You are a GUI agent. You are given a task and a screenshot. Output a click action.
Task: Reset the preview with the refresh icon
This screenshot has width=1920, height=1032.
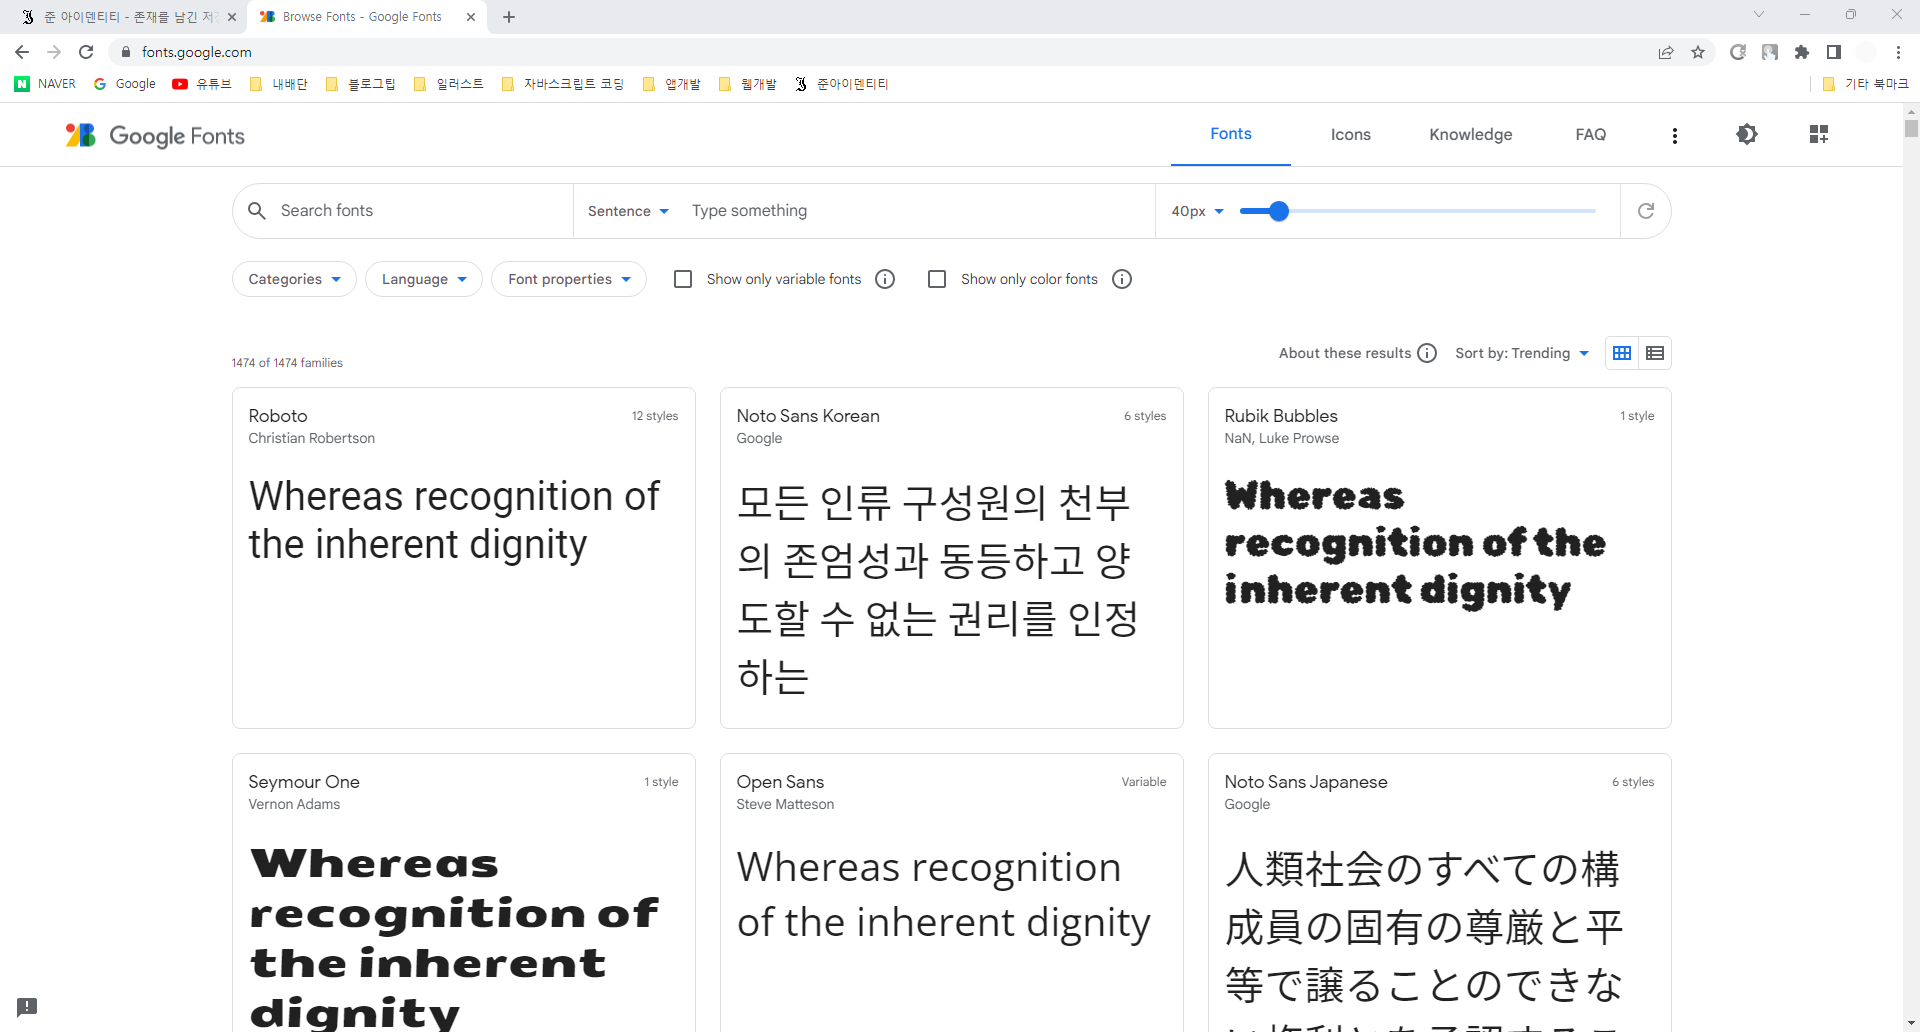(x=1646, y=211)
